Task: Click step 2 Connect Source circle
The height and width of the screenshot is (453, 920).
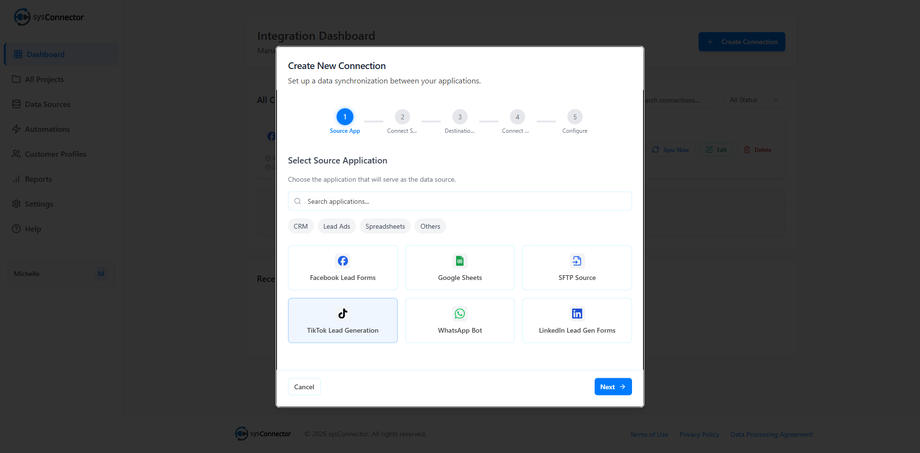Action: (402, 116)
